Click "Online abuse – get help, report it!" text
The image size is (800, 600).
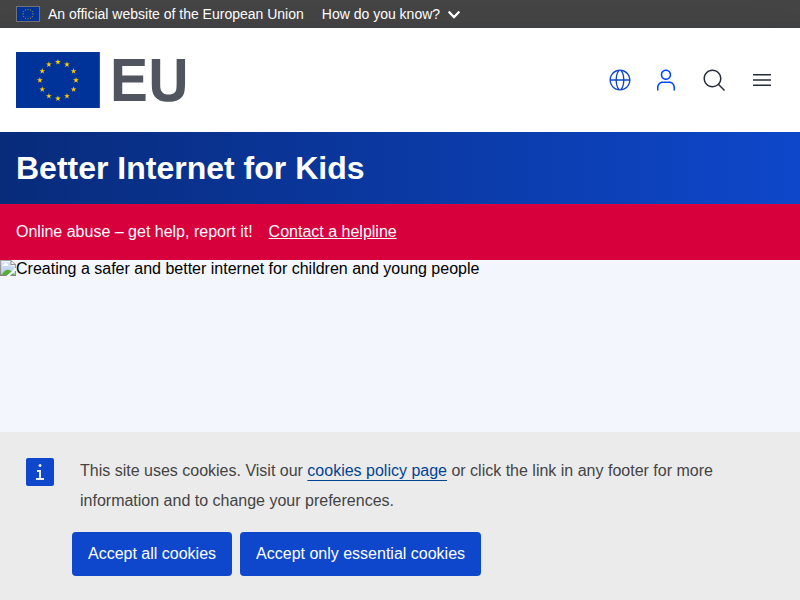(x=134, y=231)
